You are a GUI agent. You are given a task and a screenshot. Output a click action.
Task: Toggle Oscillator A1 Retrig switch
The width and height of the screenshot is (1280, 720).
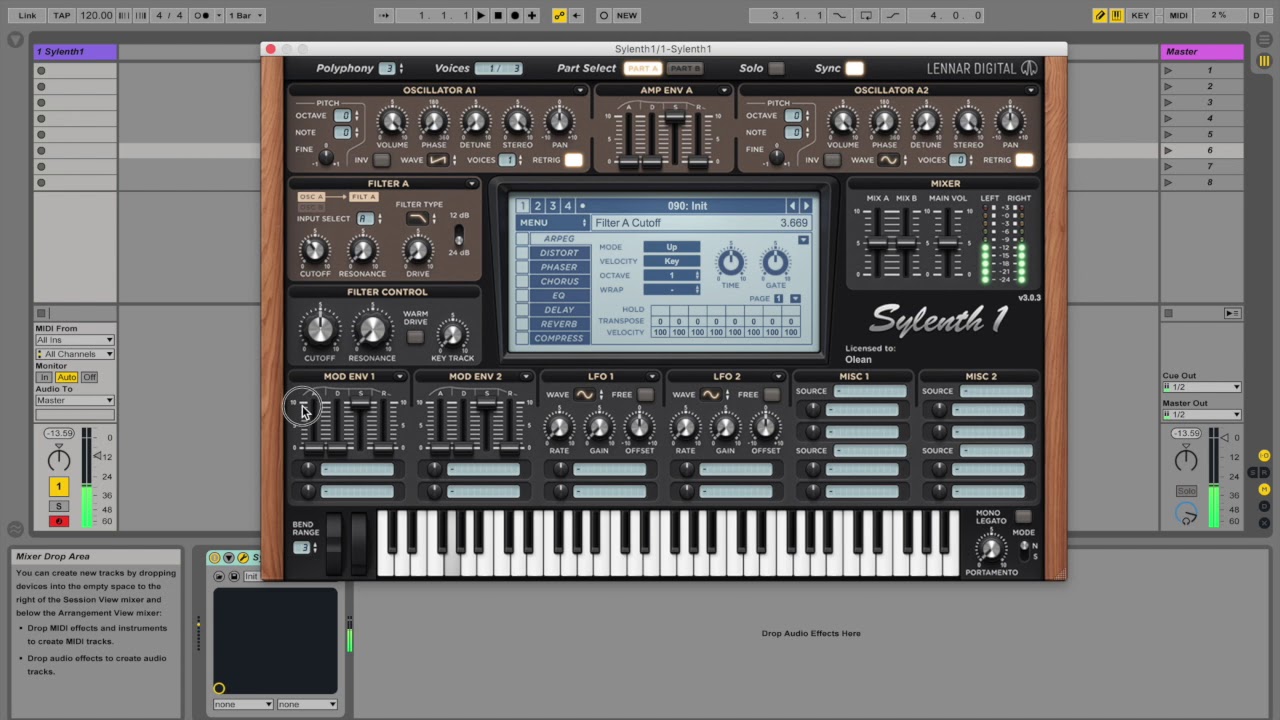(573, 160)
